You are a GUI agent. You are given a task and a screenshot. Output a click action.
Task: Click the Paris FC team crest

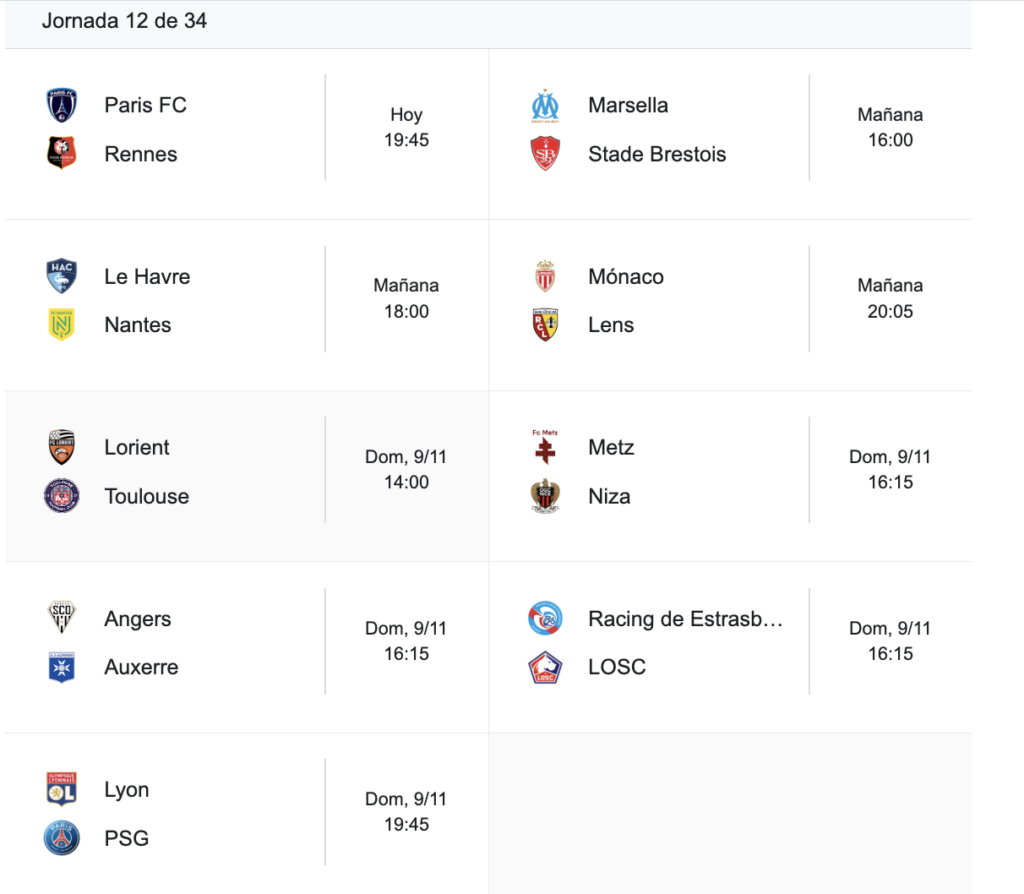click(62, 105)
